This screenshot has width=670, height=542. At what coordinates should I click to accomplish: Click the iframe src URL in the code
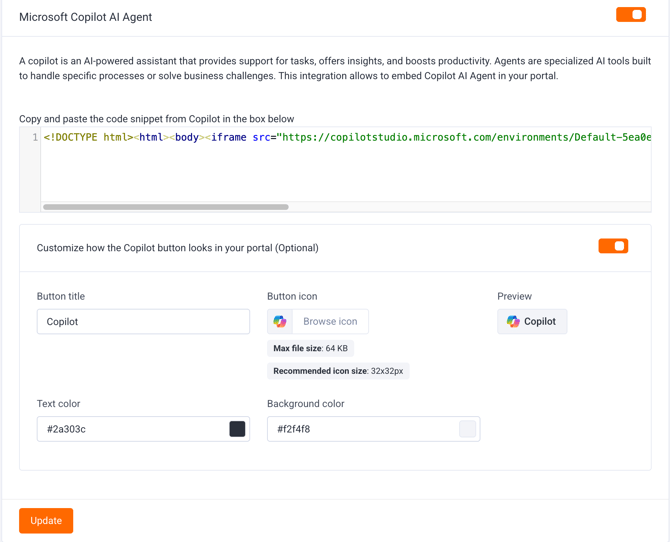click(465, 138)
